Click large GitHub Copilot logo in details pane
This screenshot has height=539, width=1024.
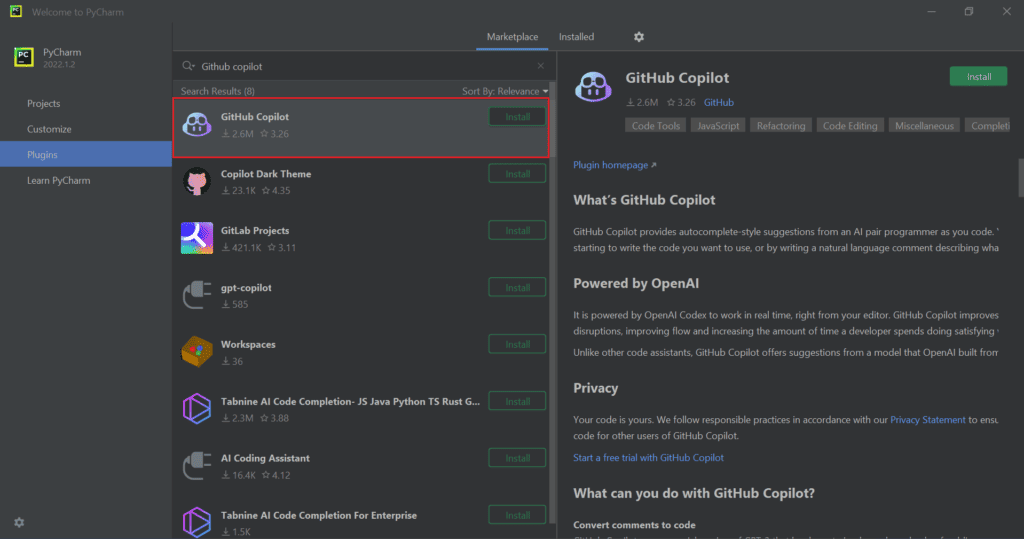[593, 87]
